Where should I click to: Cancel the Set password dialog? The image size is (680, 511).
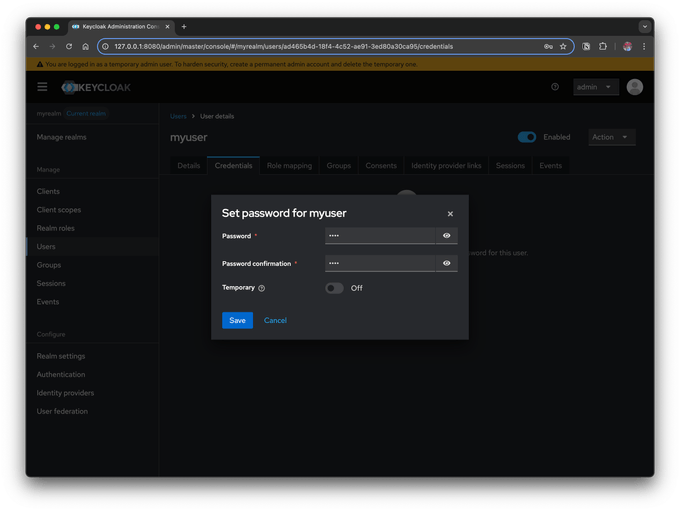tap(275, 320)
